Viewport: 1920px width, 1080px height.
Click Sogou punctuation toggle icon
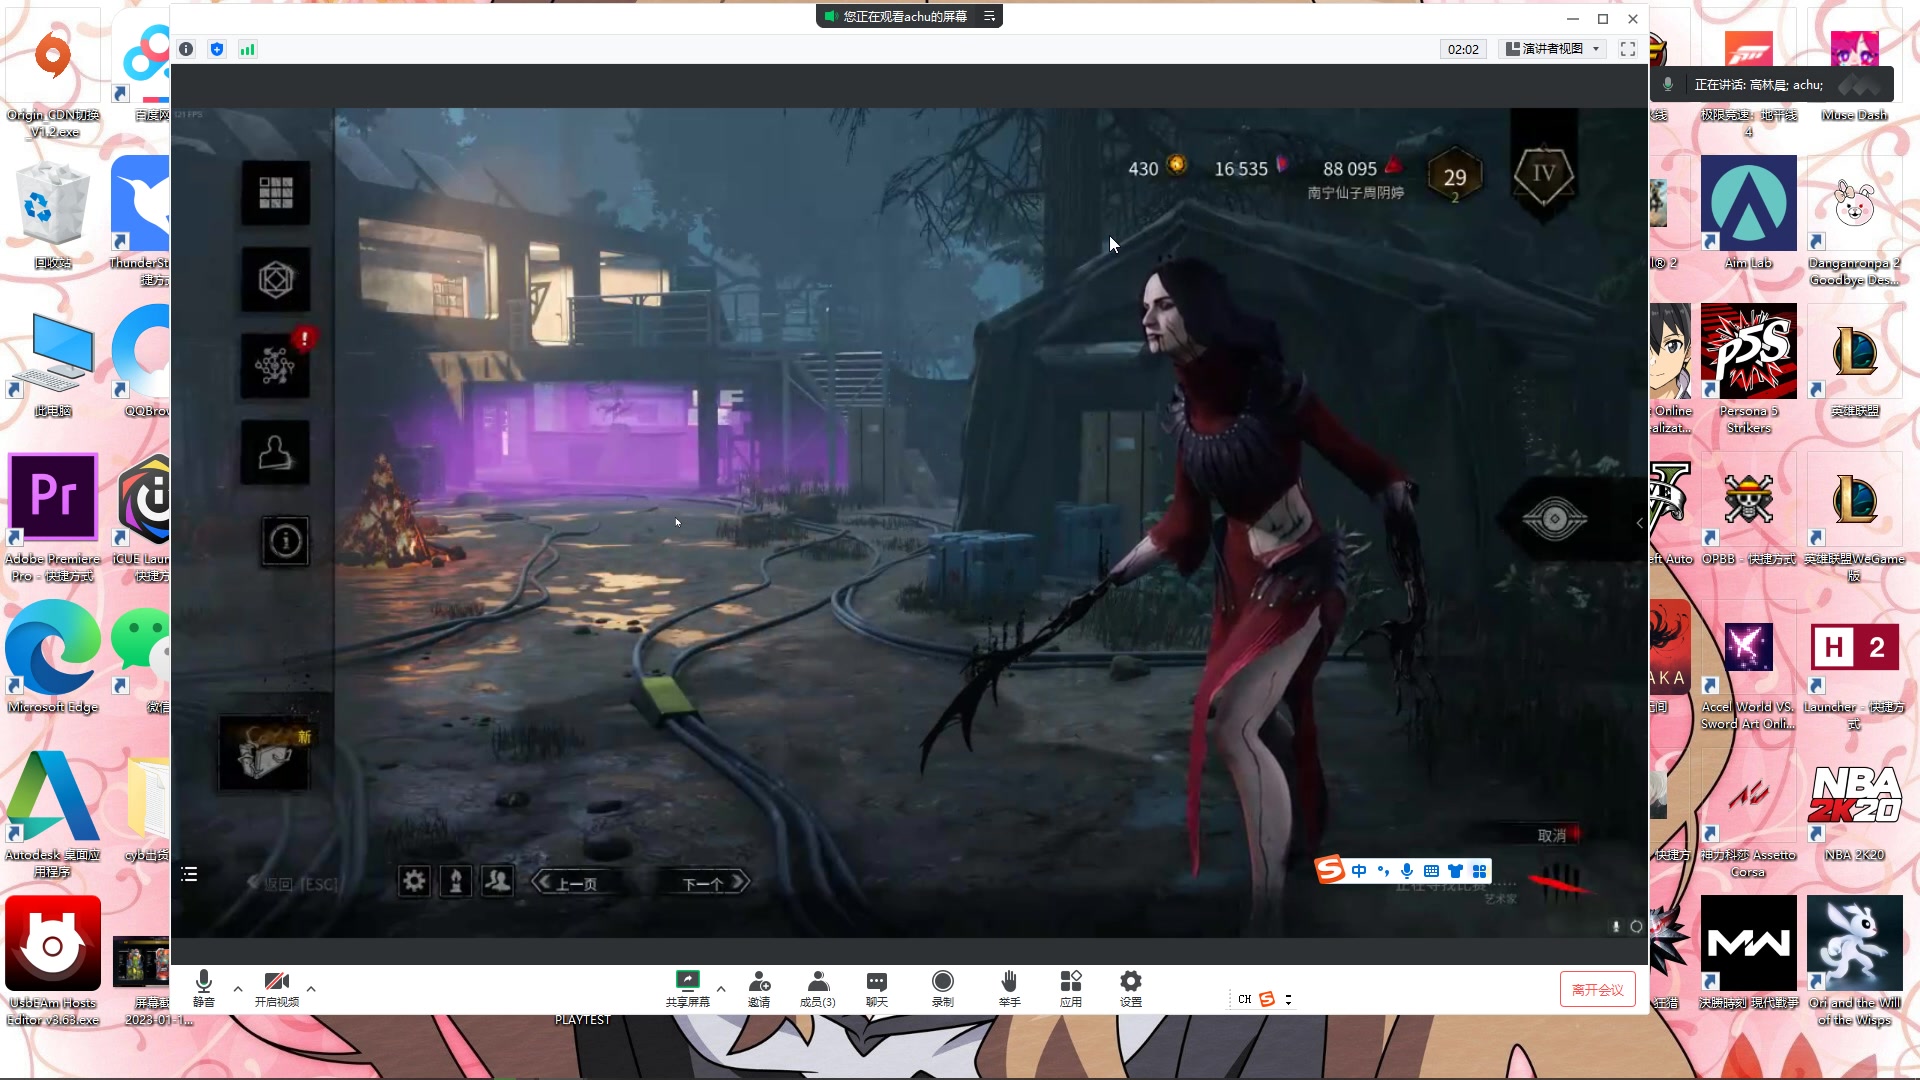1383,871
